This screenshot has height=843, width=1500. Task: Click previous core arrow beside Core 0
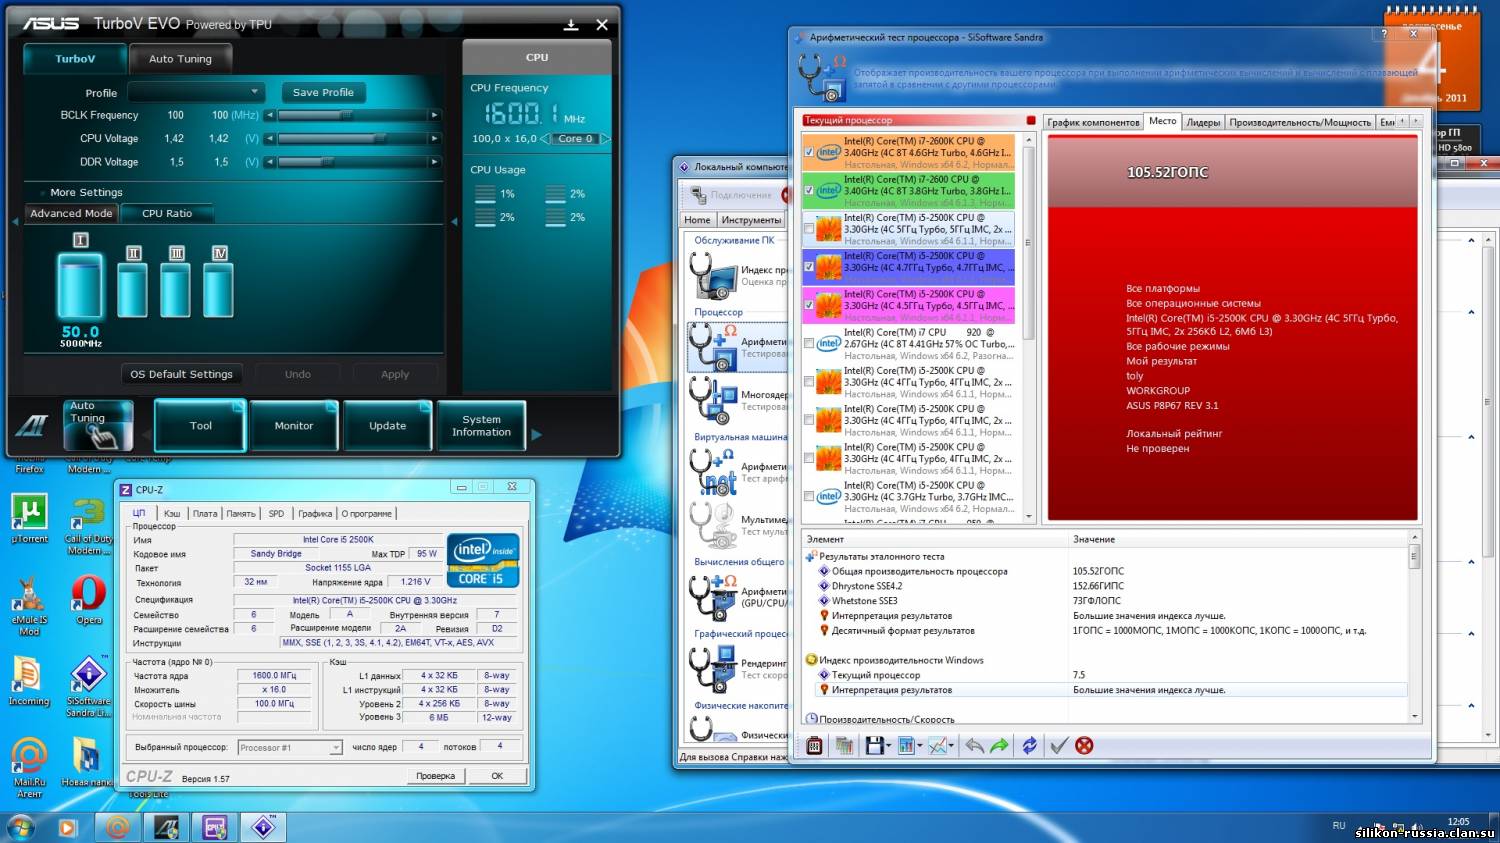545,138
